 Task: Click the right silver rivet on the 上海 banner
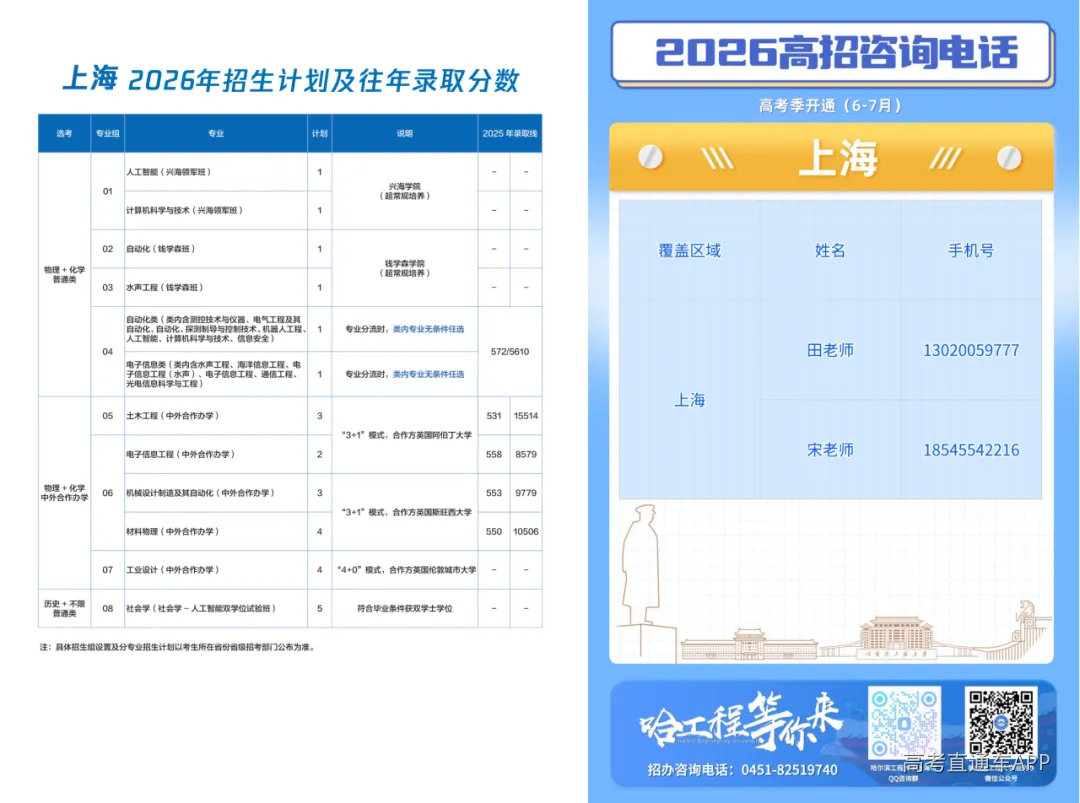pos(1009,158)
